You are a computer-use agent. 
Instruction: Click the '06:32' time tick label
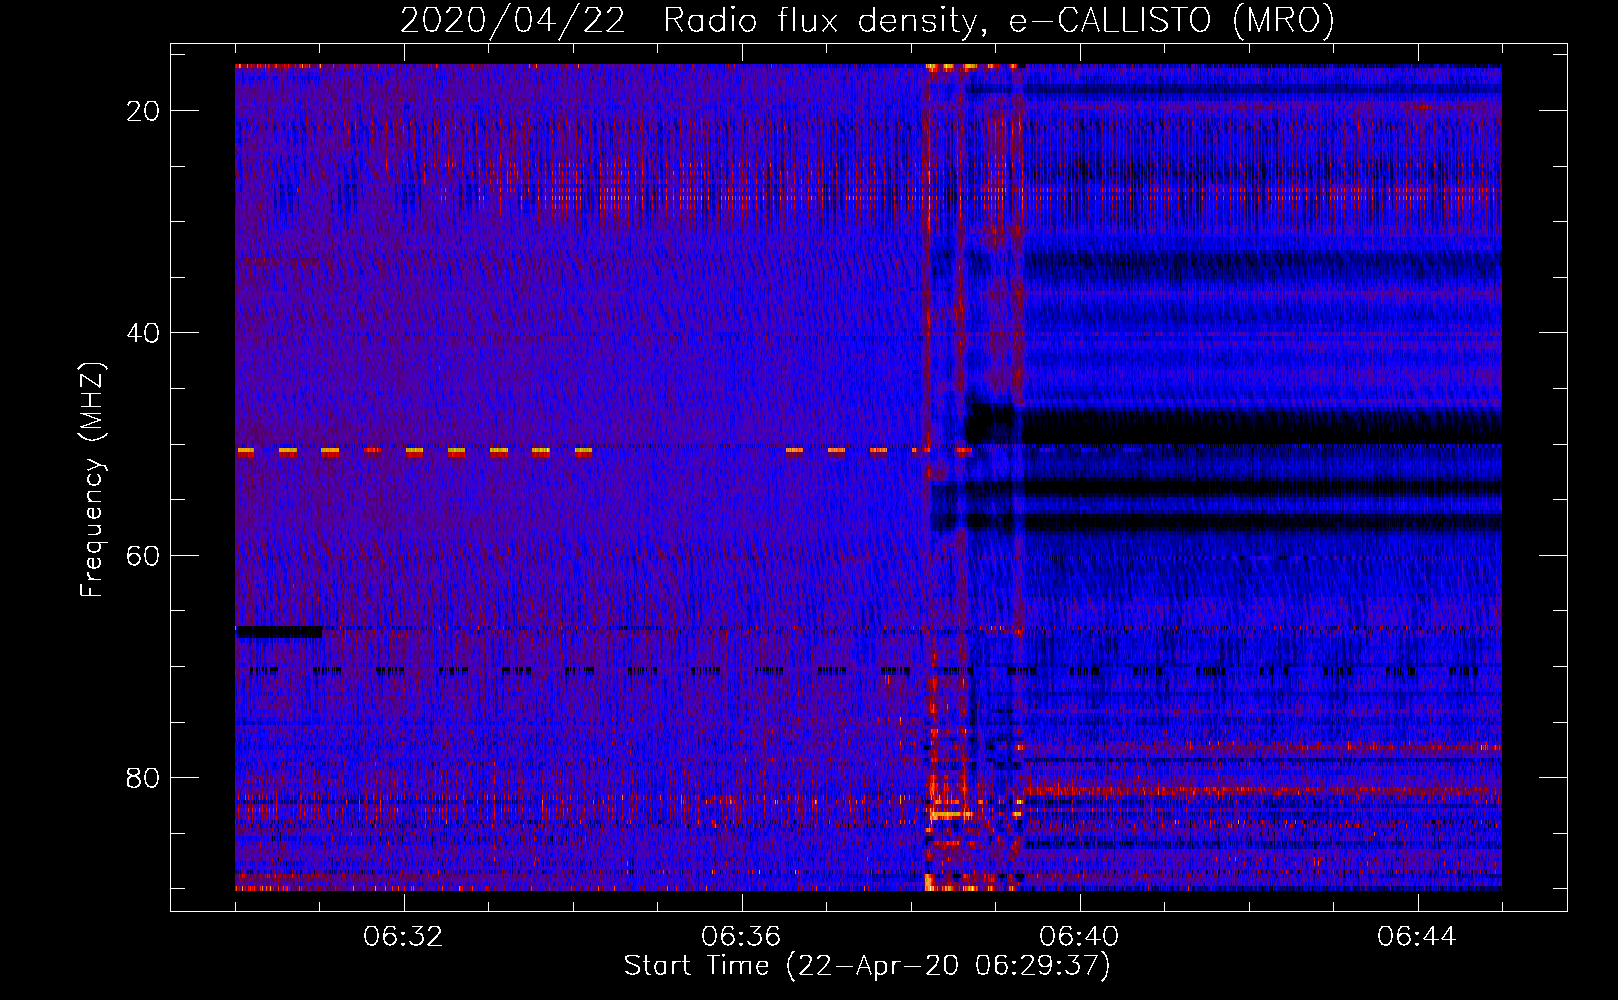[x=403, y=937]
